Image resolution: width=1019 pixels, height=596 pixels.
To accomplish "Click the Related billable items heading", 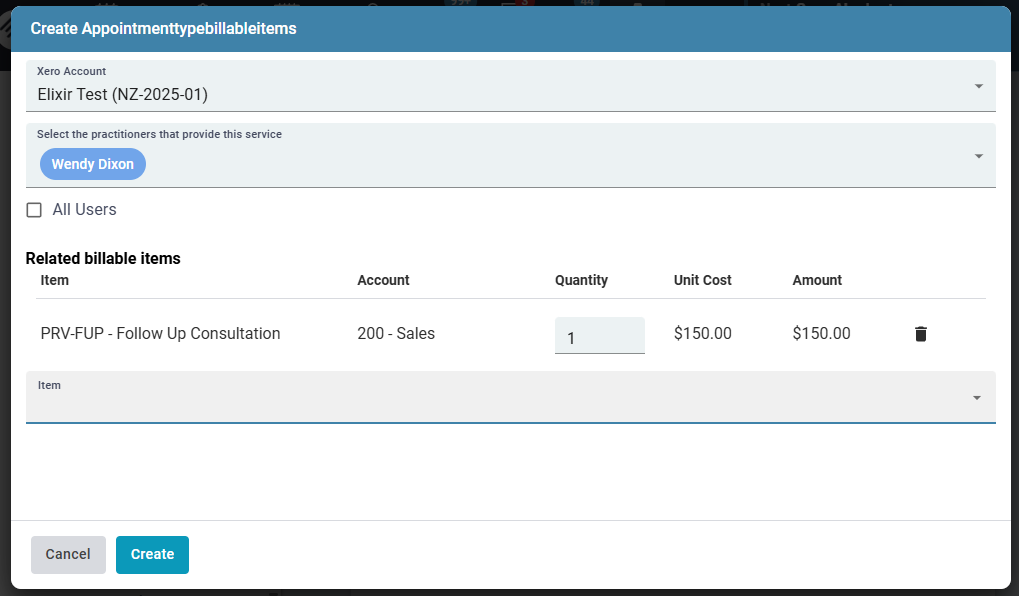I will click(103, 258).
